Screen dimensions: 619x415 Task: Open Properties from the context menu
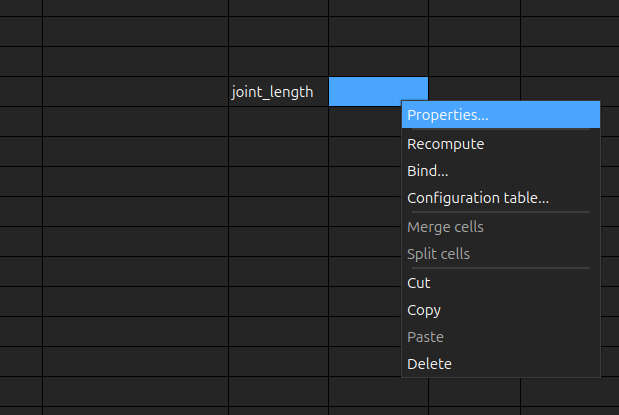pos(448,115)
